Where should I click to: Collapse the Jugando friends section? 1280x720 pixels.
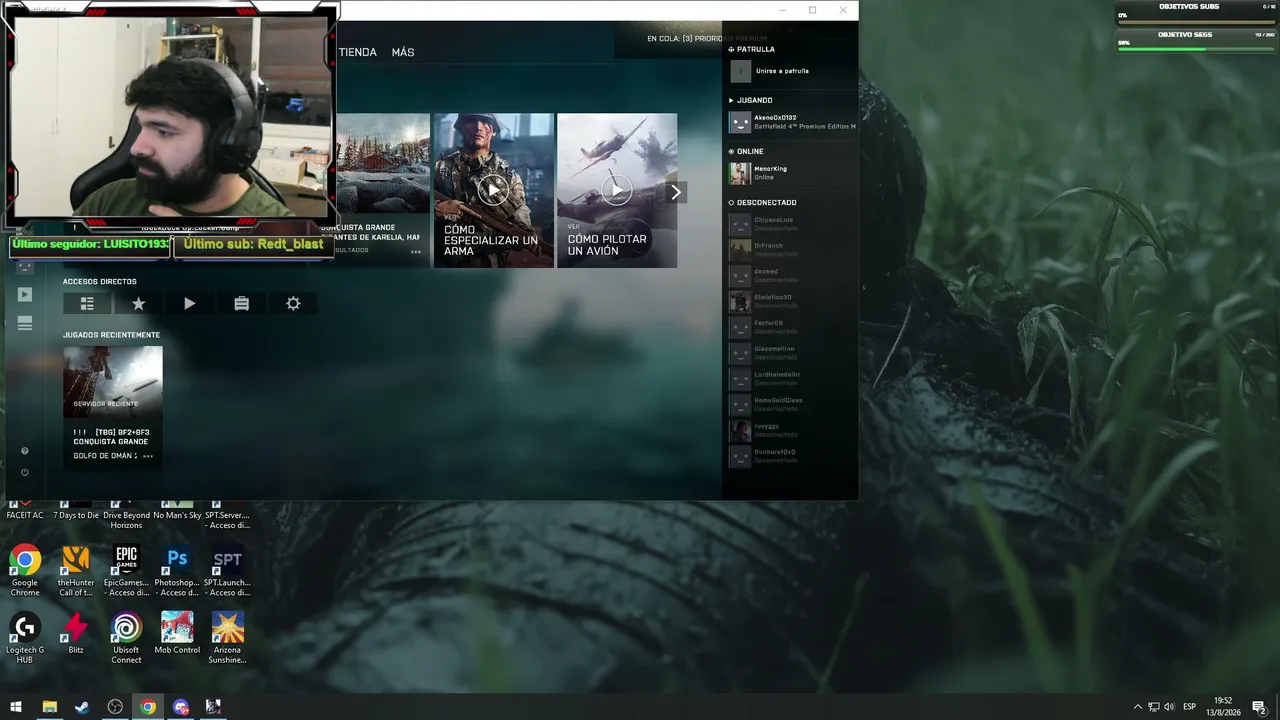(x=751, y=100)
